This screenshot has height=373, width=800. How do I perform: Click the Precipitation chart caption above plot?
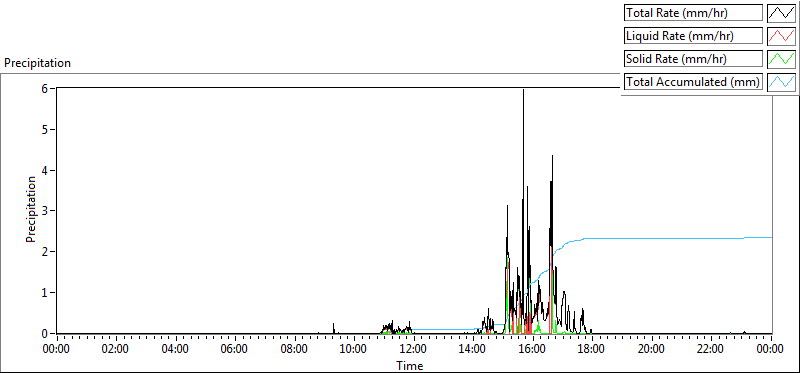coord(37,63)
